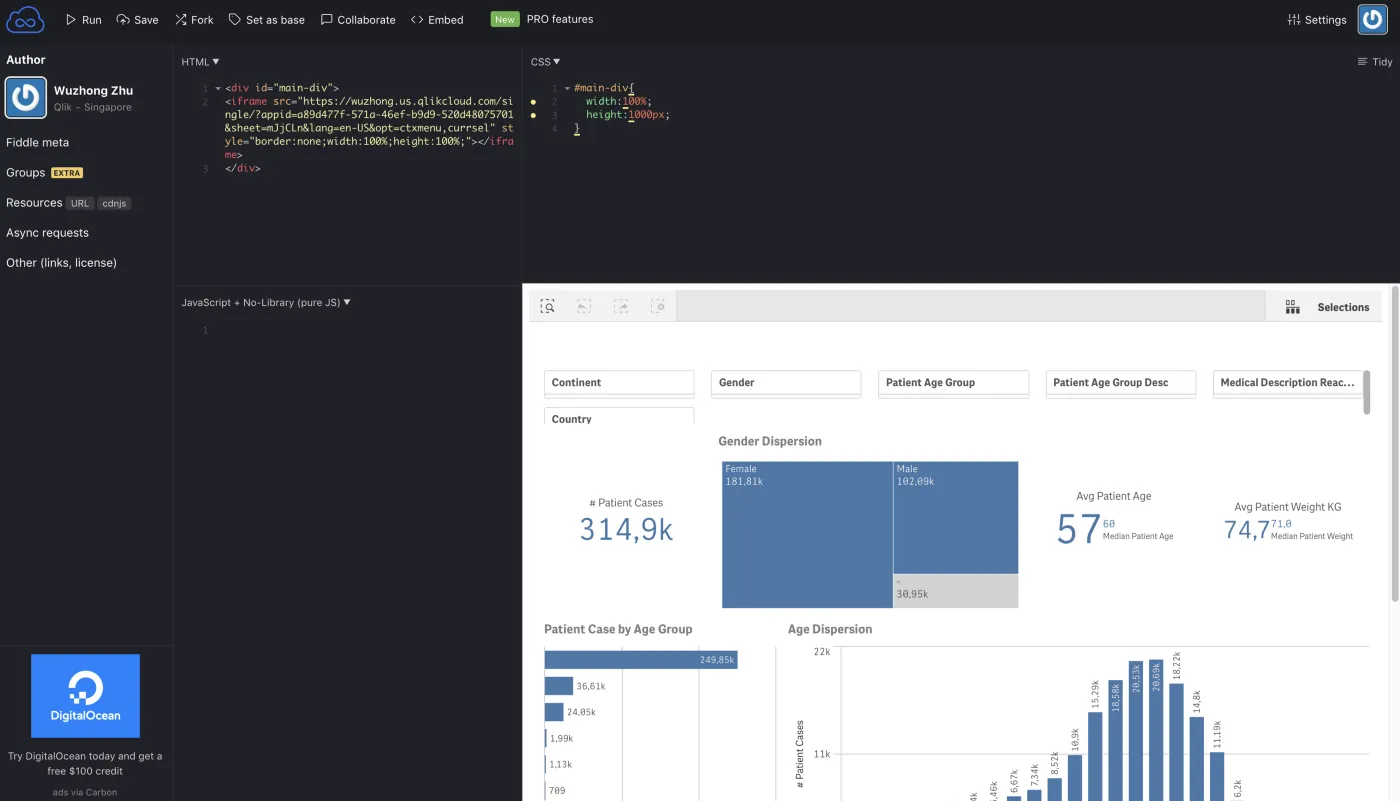Open the JavaScript + No-Library language dropdown

tap(263, 302)
